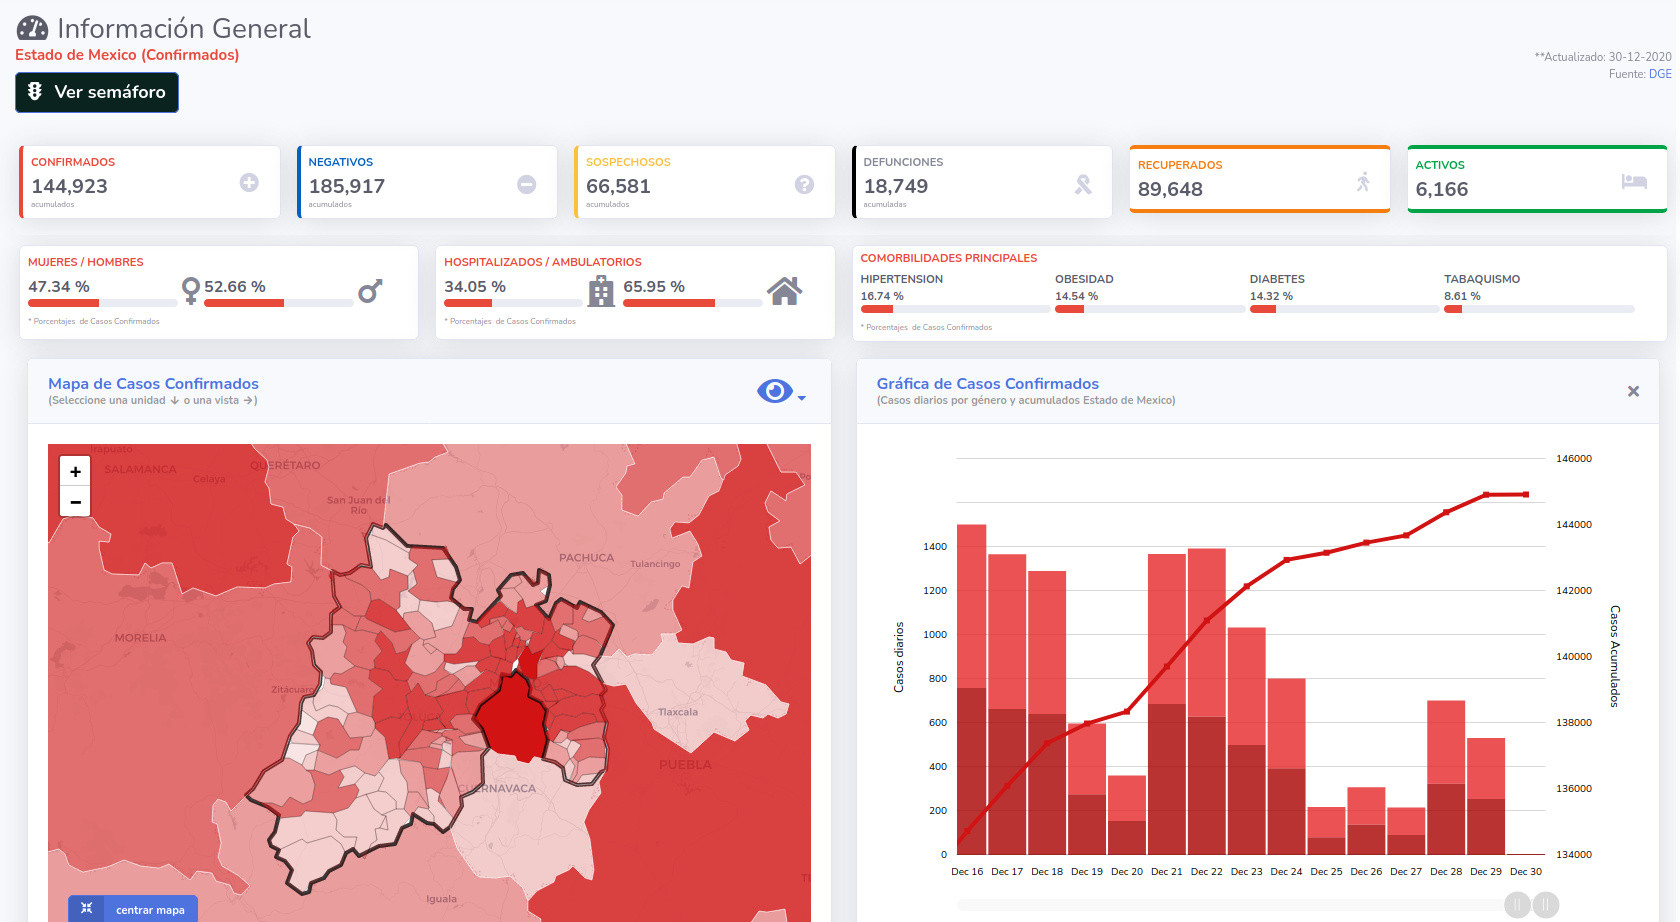Viewport: 1680px width, 922px height.
Task: Click the minus icon in Negativos card
Action: pos(526,184)
